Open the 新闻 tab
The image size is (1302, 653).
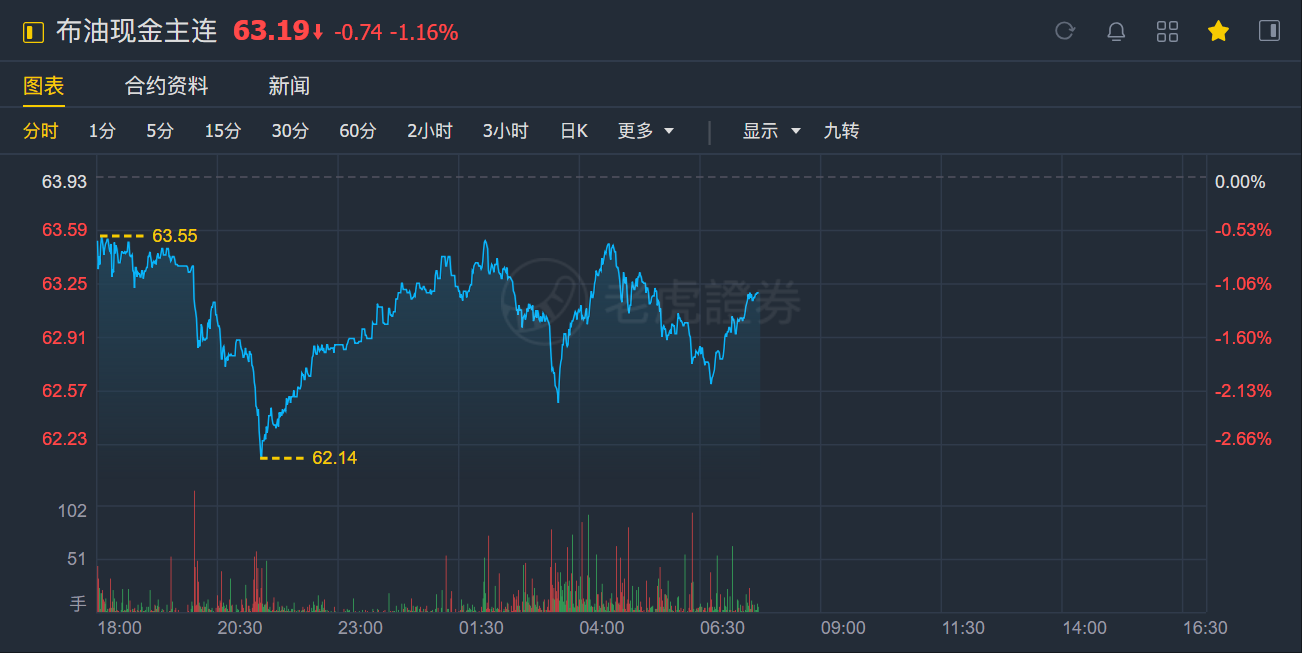tap(289, 86)
